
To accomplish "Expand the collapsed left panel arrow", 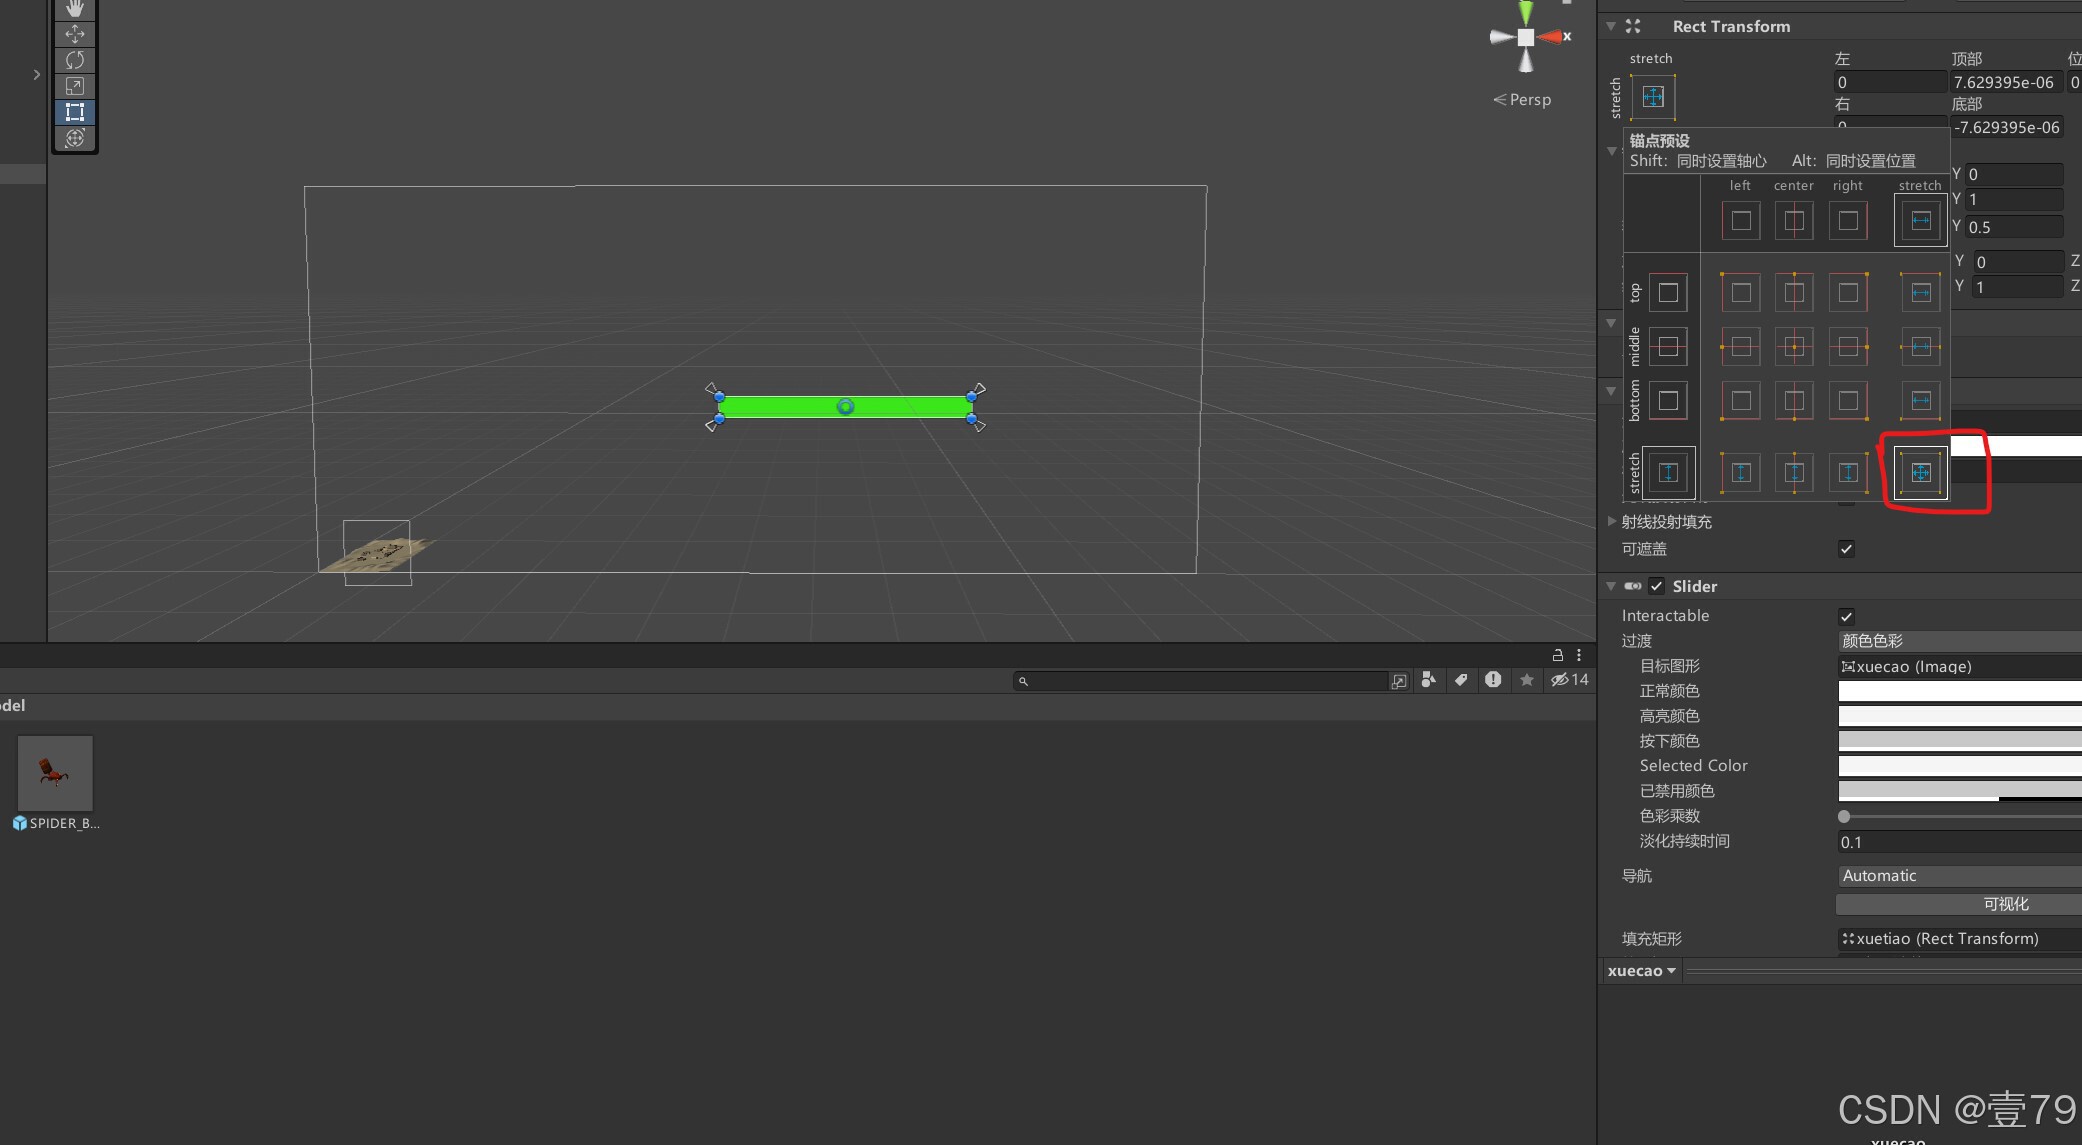I will coord(37,75).
